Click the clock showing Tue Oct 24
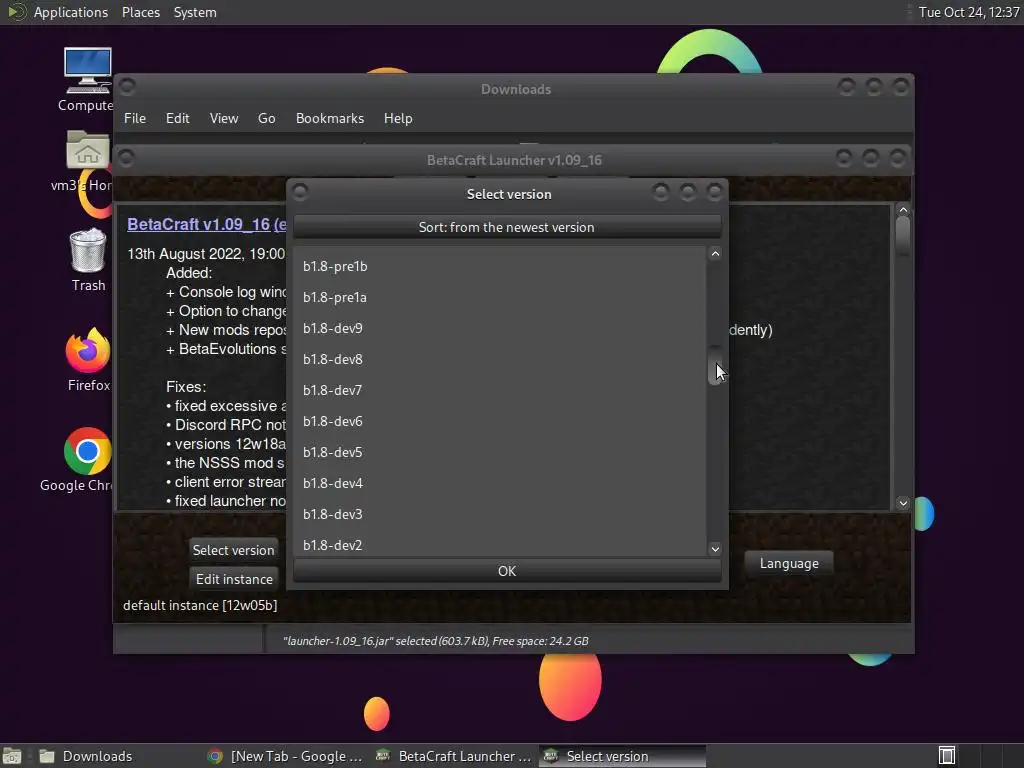 point(968,12)
